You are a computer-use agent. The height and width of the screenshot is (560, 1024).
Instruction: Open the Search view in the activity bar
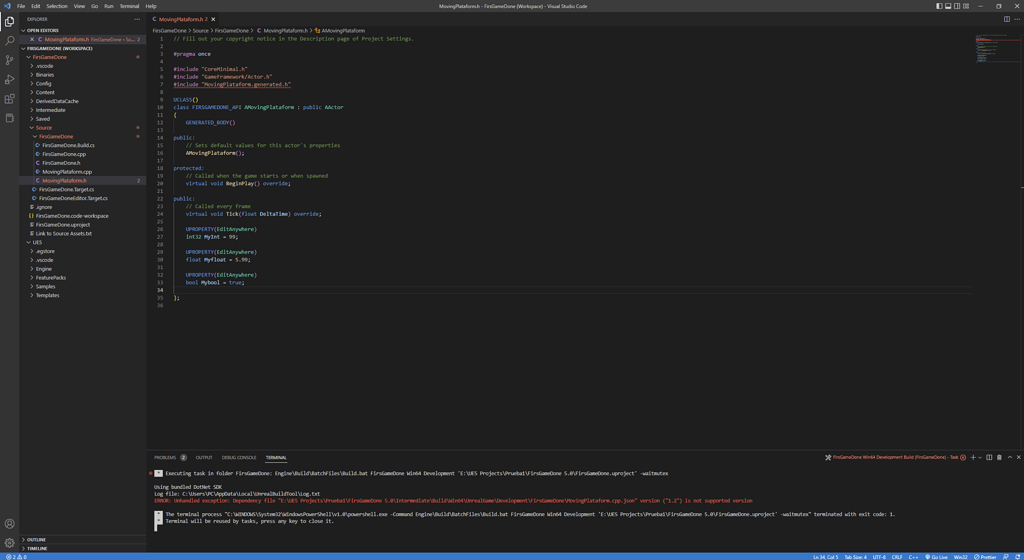(9, 40)
